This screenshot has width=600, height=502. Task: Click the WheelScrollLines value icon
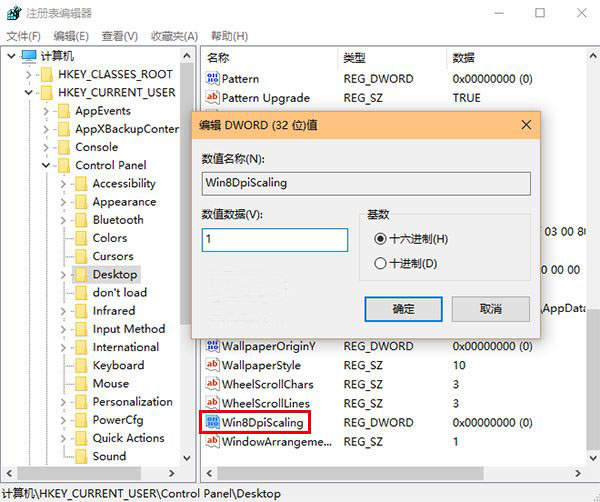click(x=212, y=403)
